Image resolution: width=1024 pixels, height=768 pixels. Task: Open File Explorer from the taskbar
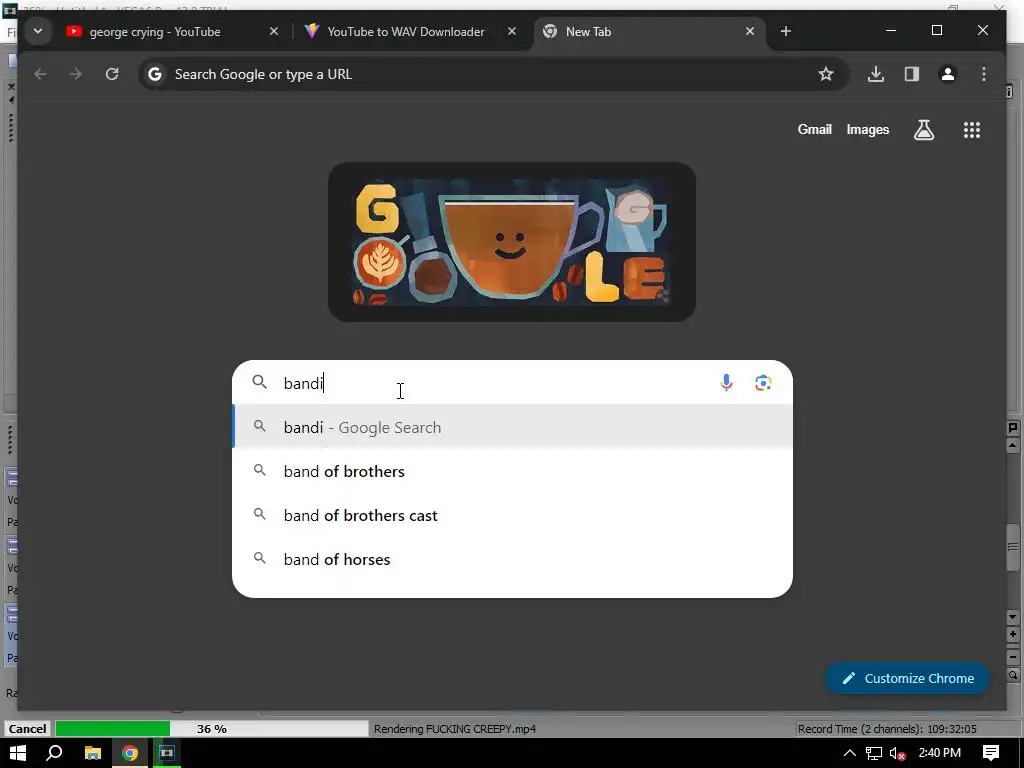click(x=93, y=753)
